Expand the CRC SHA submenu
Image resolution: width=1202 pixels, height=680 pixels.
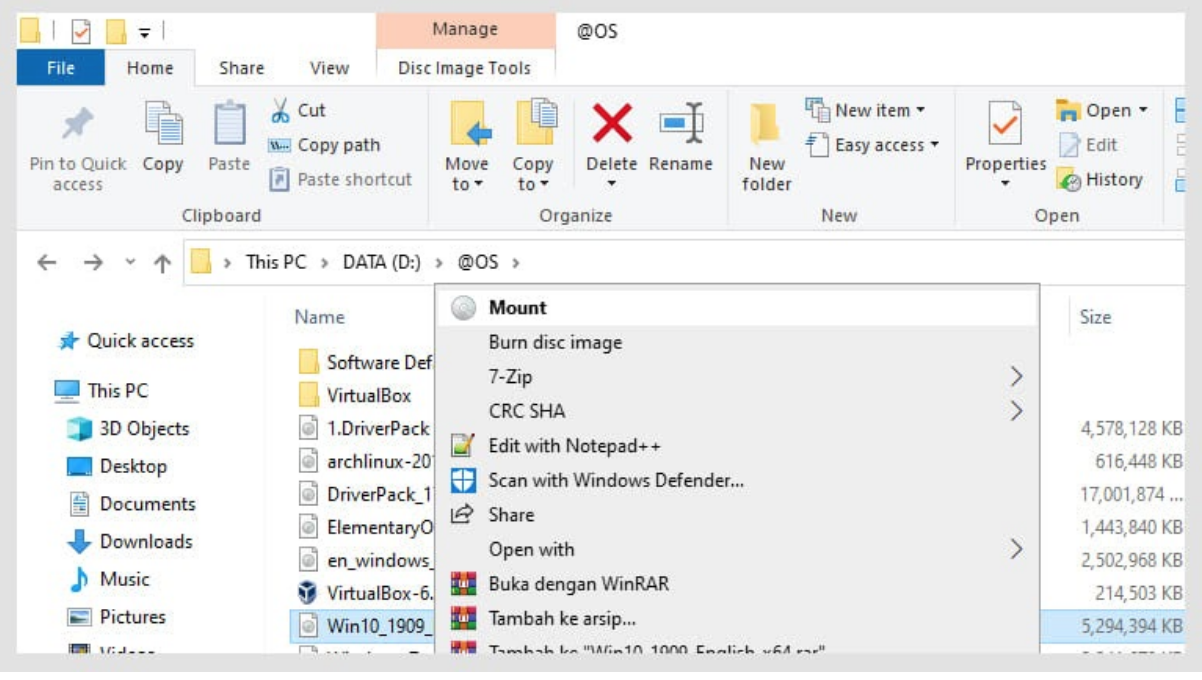point(1016,411)
